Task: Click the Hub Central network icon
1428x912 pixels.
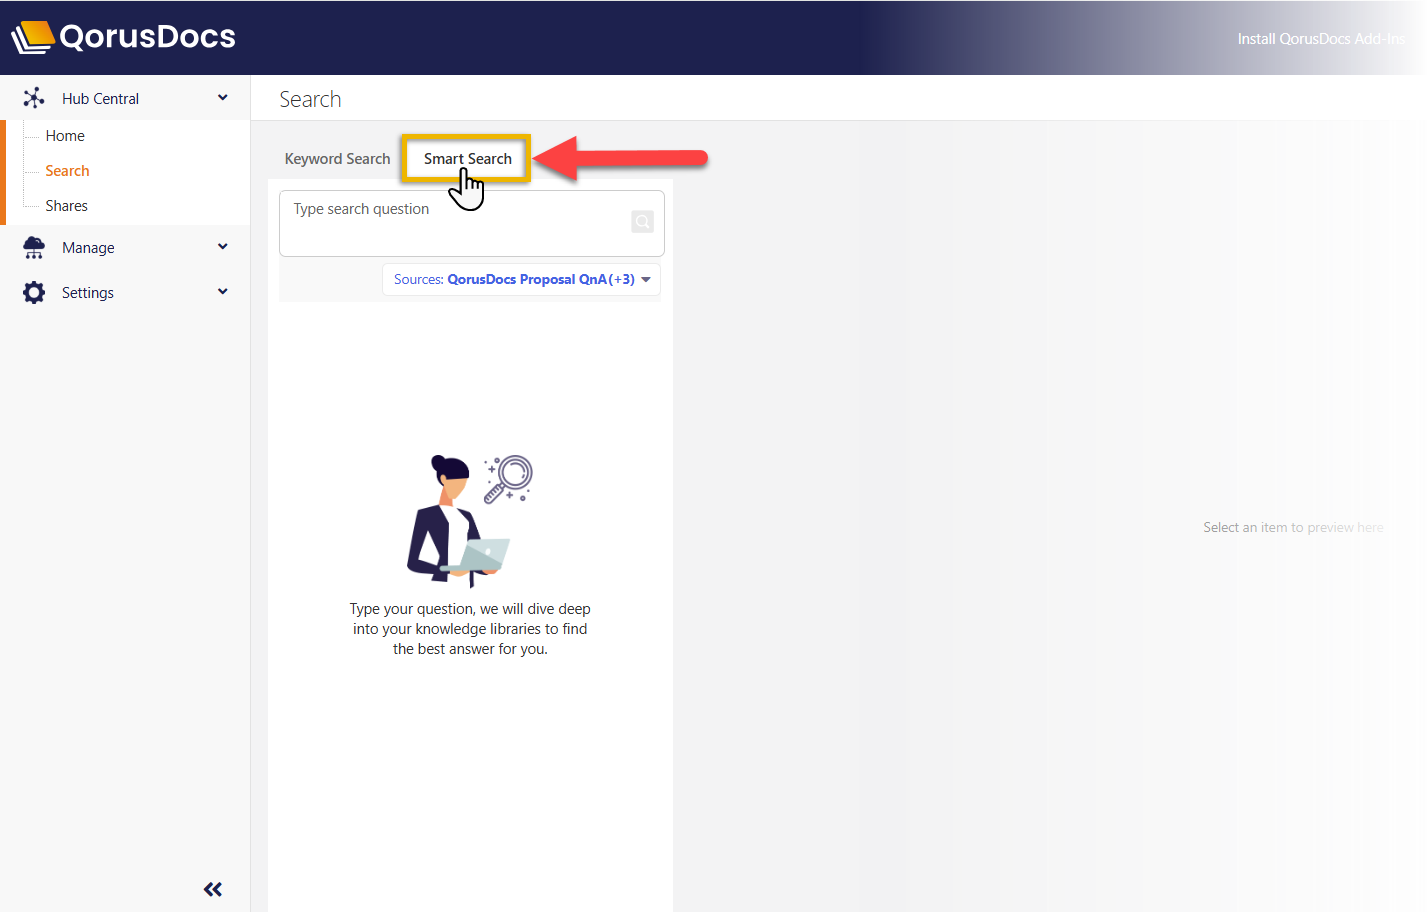Action: tap(34, 98)
